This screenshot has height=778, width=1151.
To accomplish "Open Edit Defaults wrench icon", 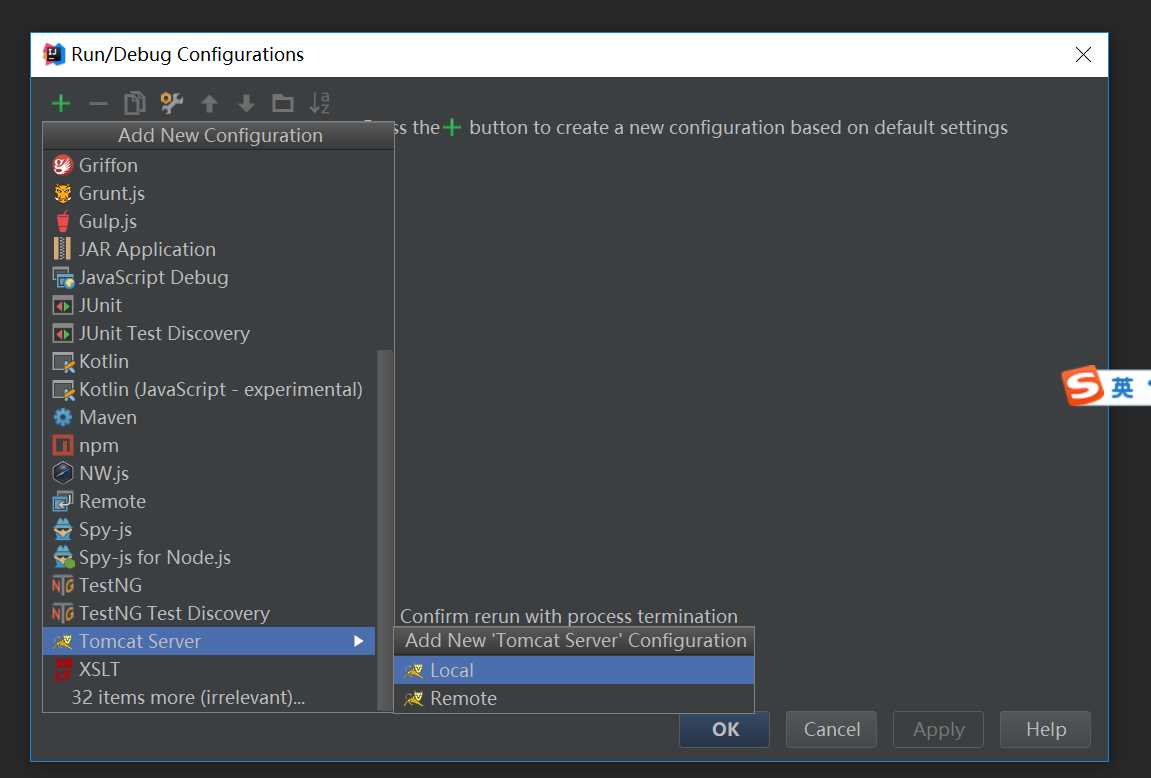I will pos(172,103).
